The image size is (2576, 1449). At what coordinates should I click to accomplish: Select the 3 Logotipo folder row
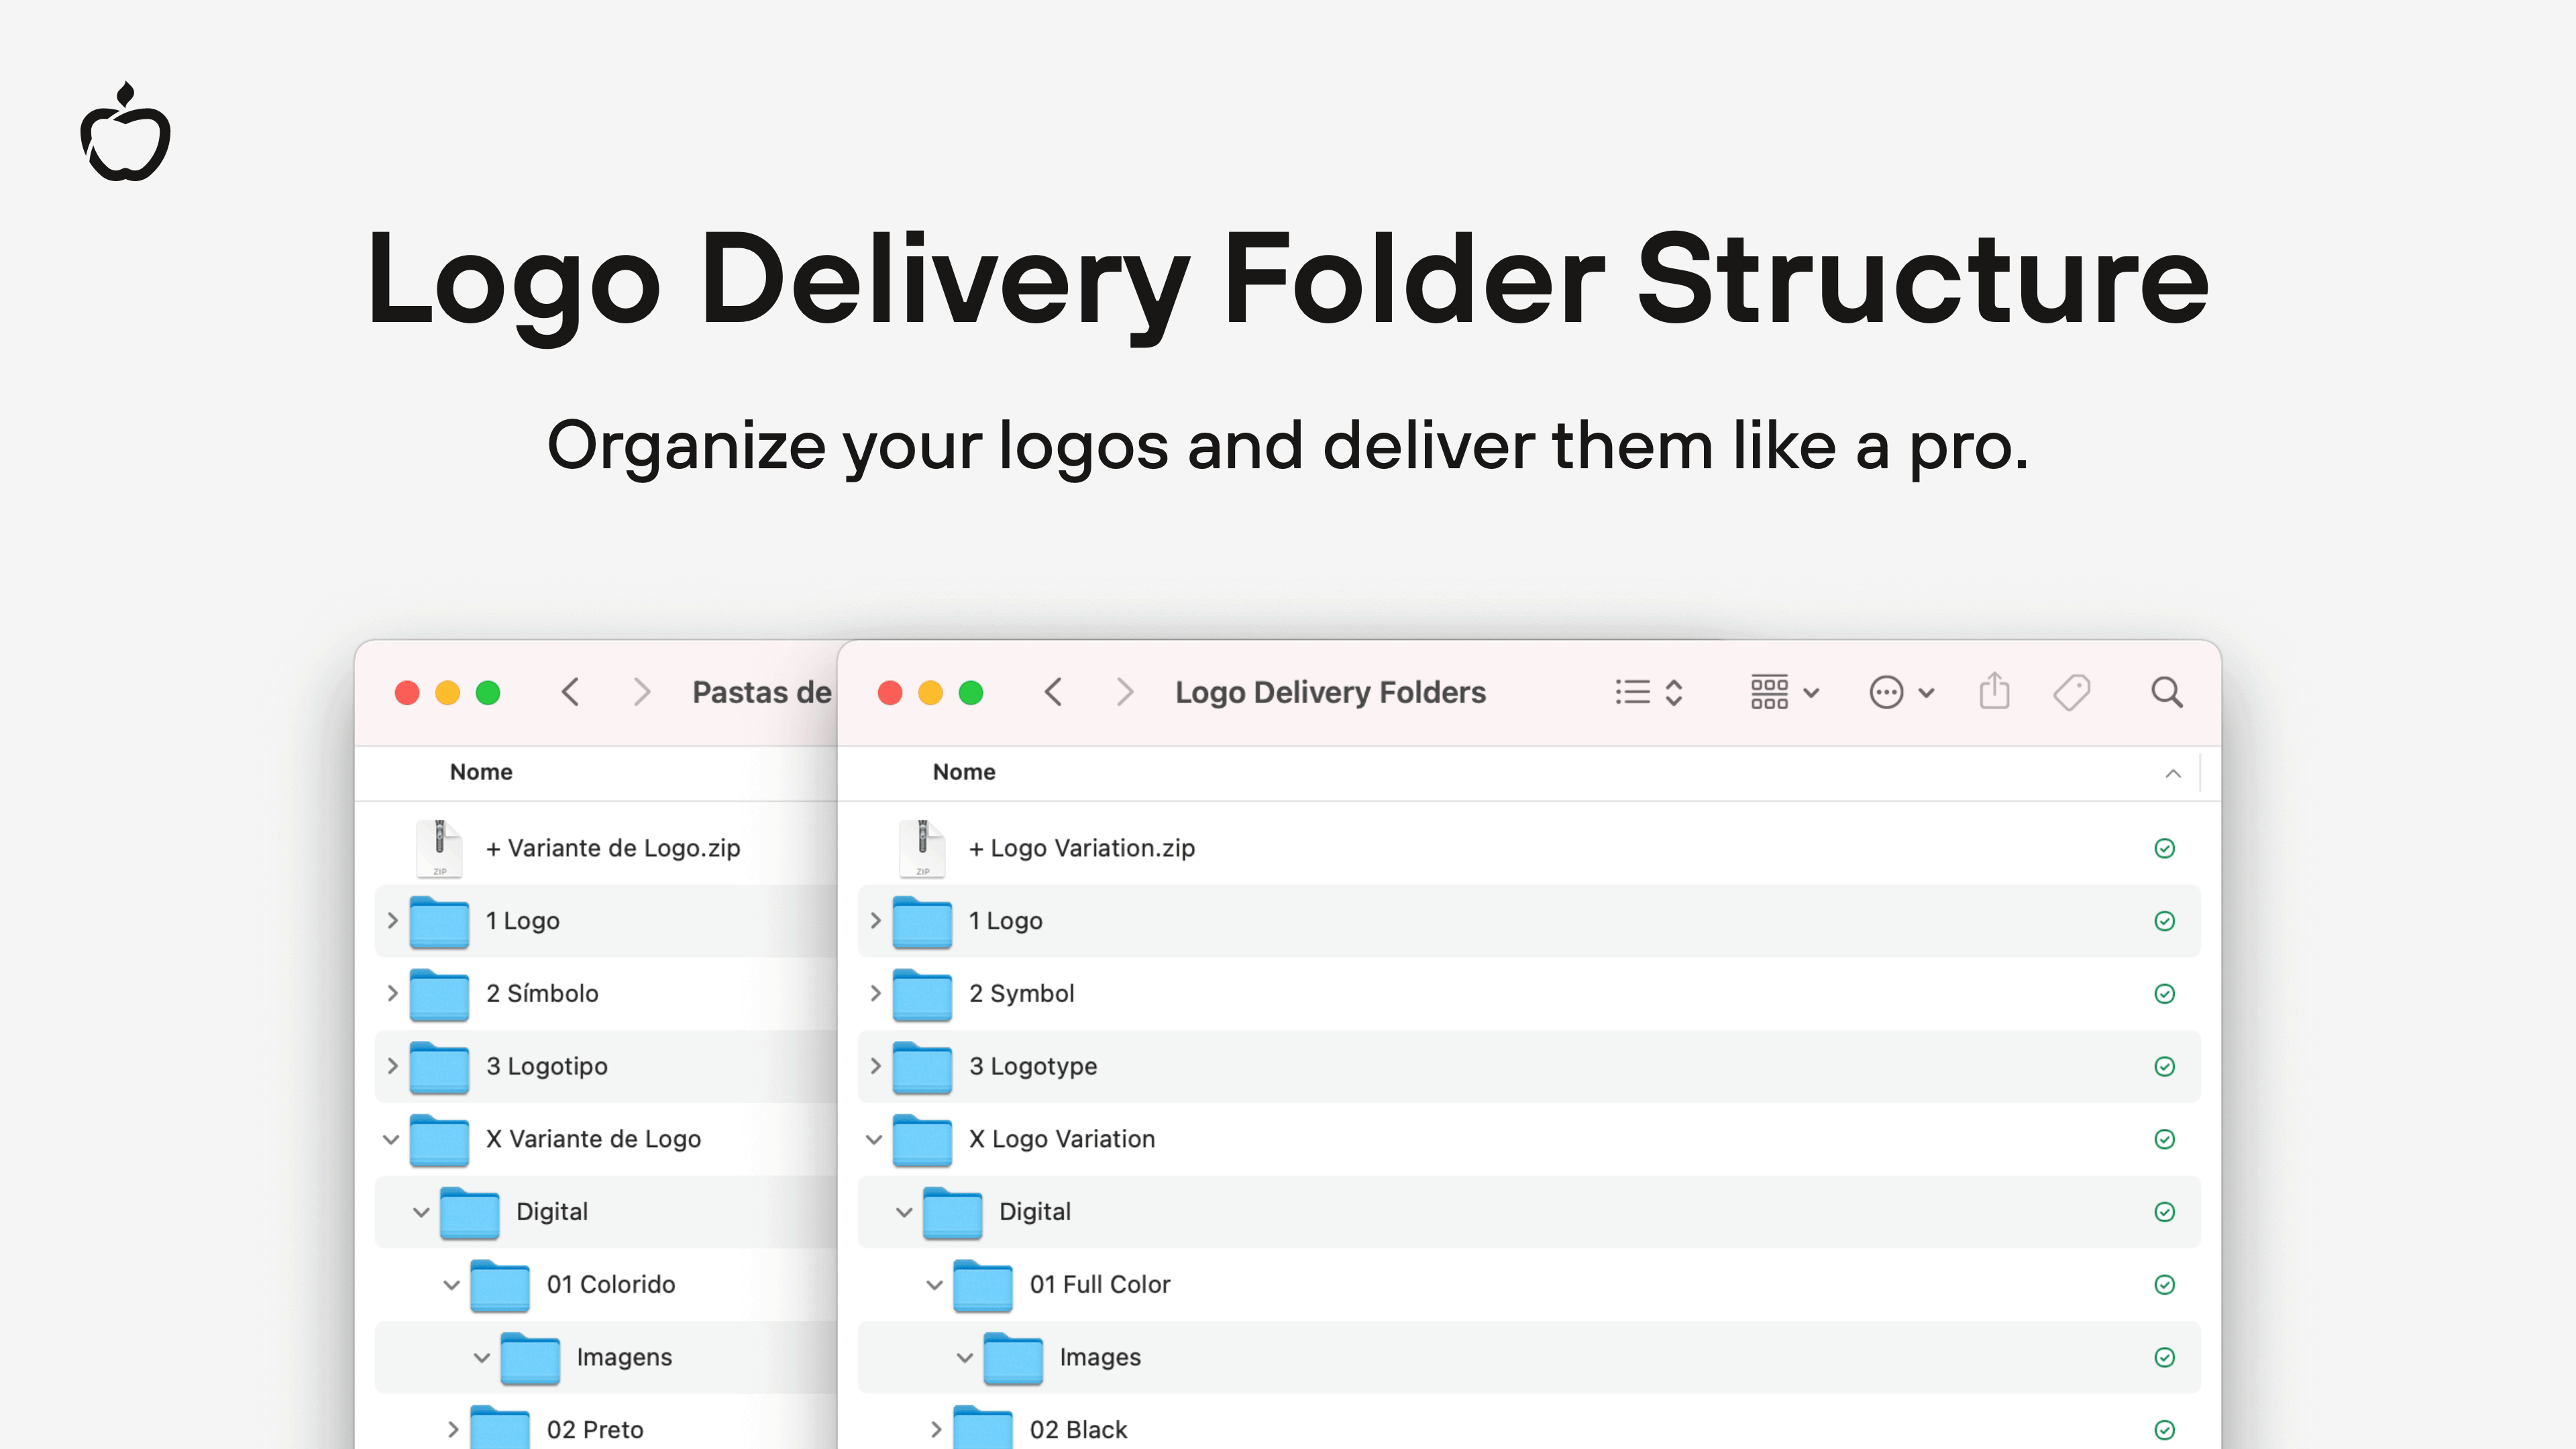click(606, 1066)
